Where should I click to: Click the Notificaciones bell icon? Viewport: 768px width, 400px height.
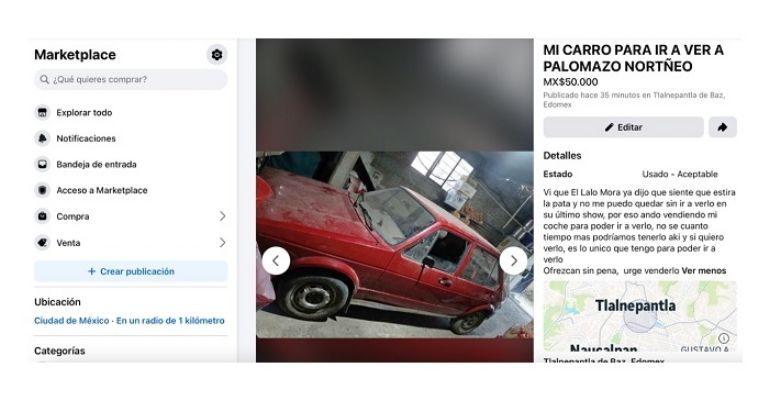click(x=43, y=139)
